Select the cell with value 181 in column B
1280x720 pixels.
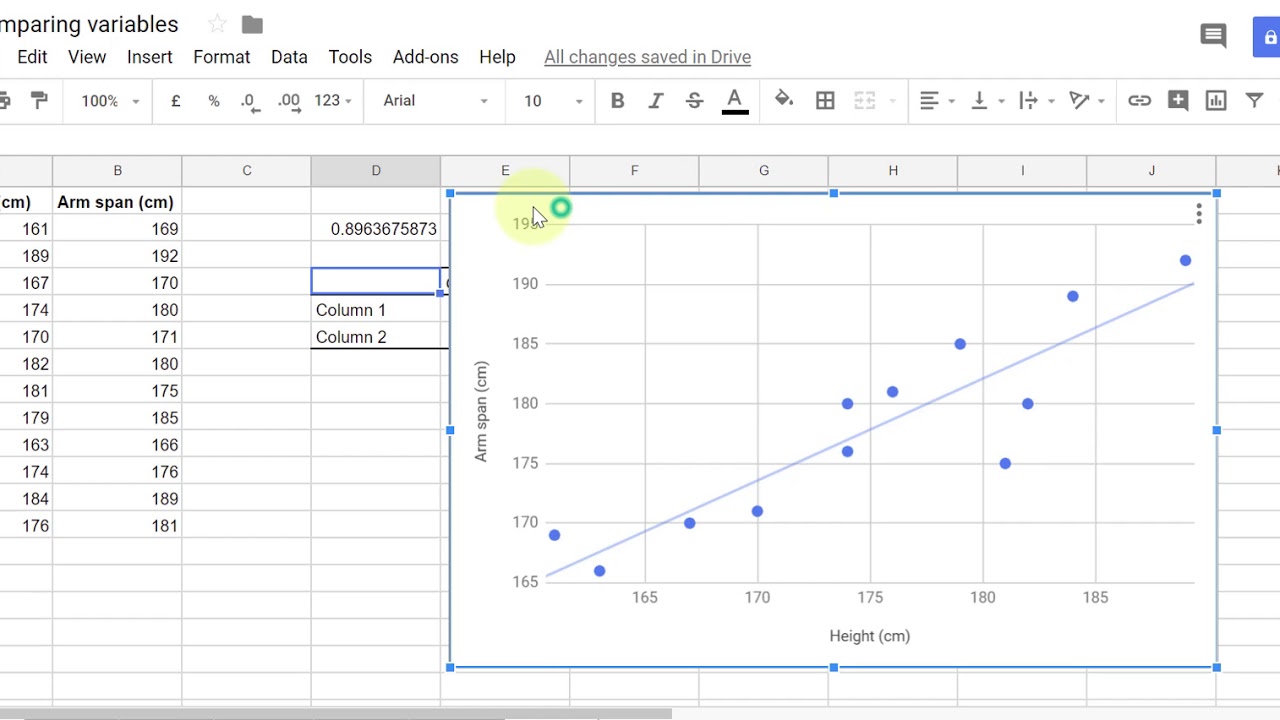pyautogui.click(x=117, y=526)
